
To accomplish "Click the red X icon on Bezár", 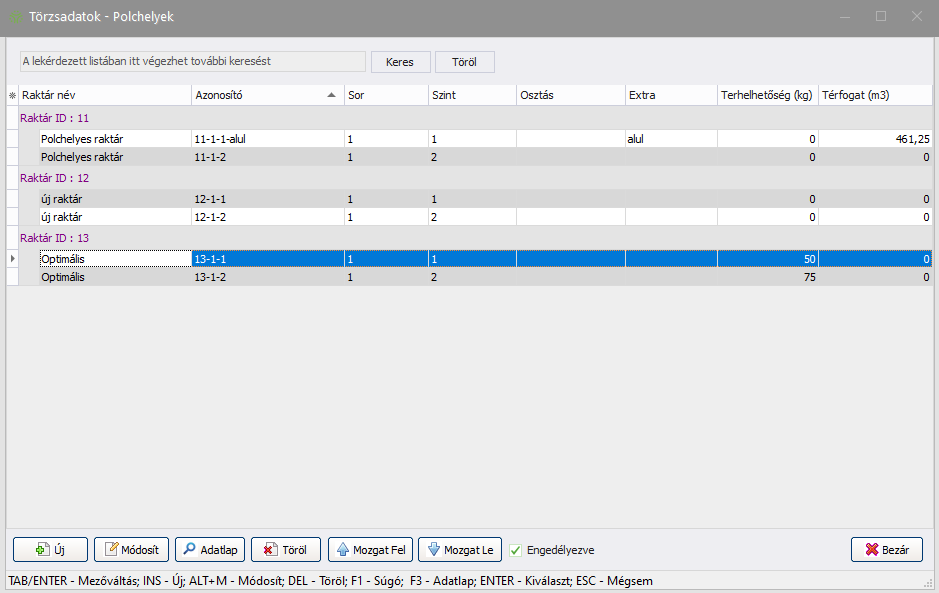I will [x=870, y=550].
